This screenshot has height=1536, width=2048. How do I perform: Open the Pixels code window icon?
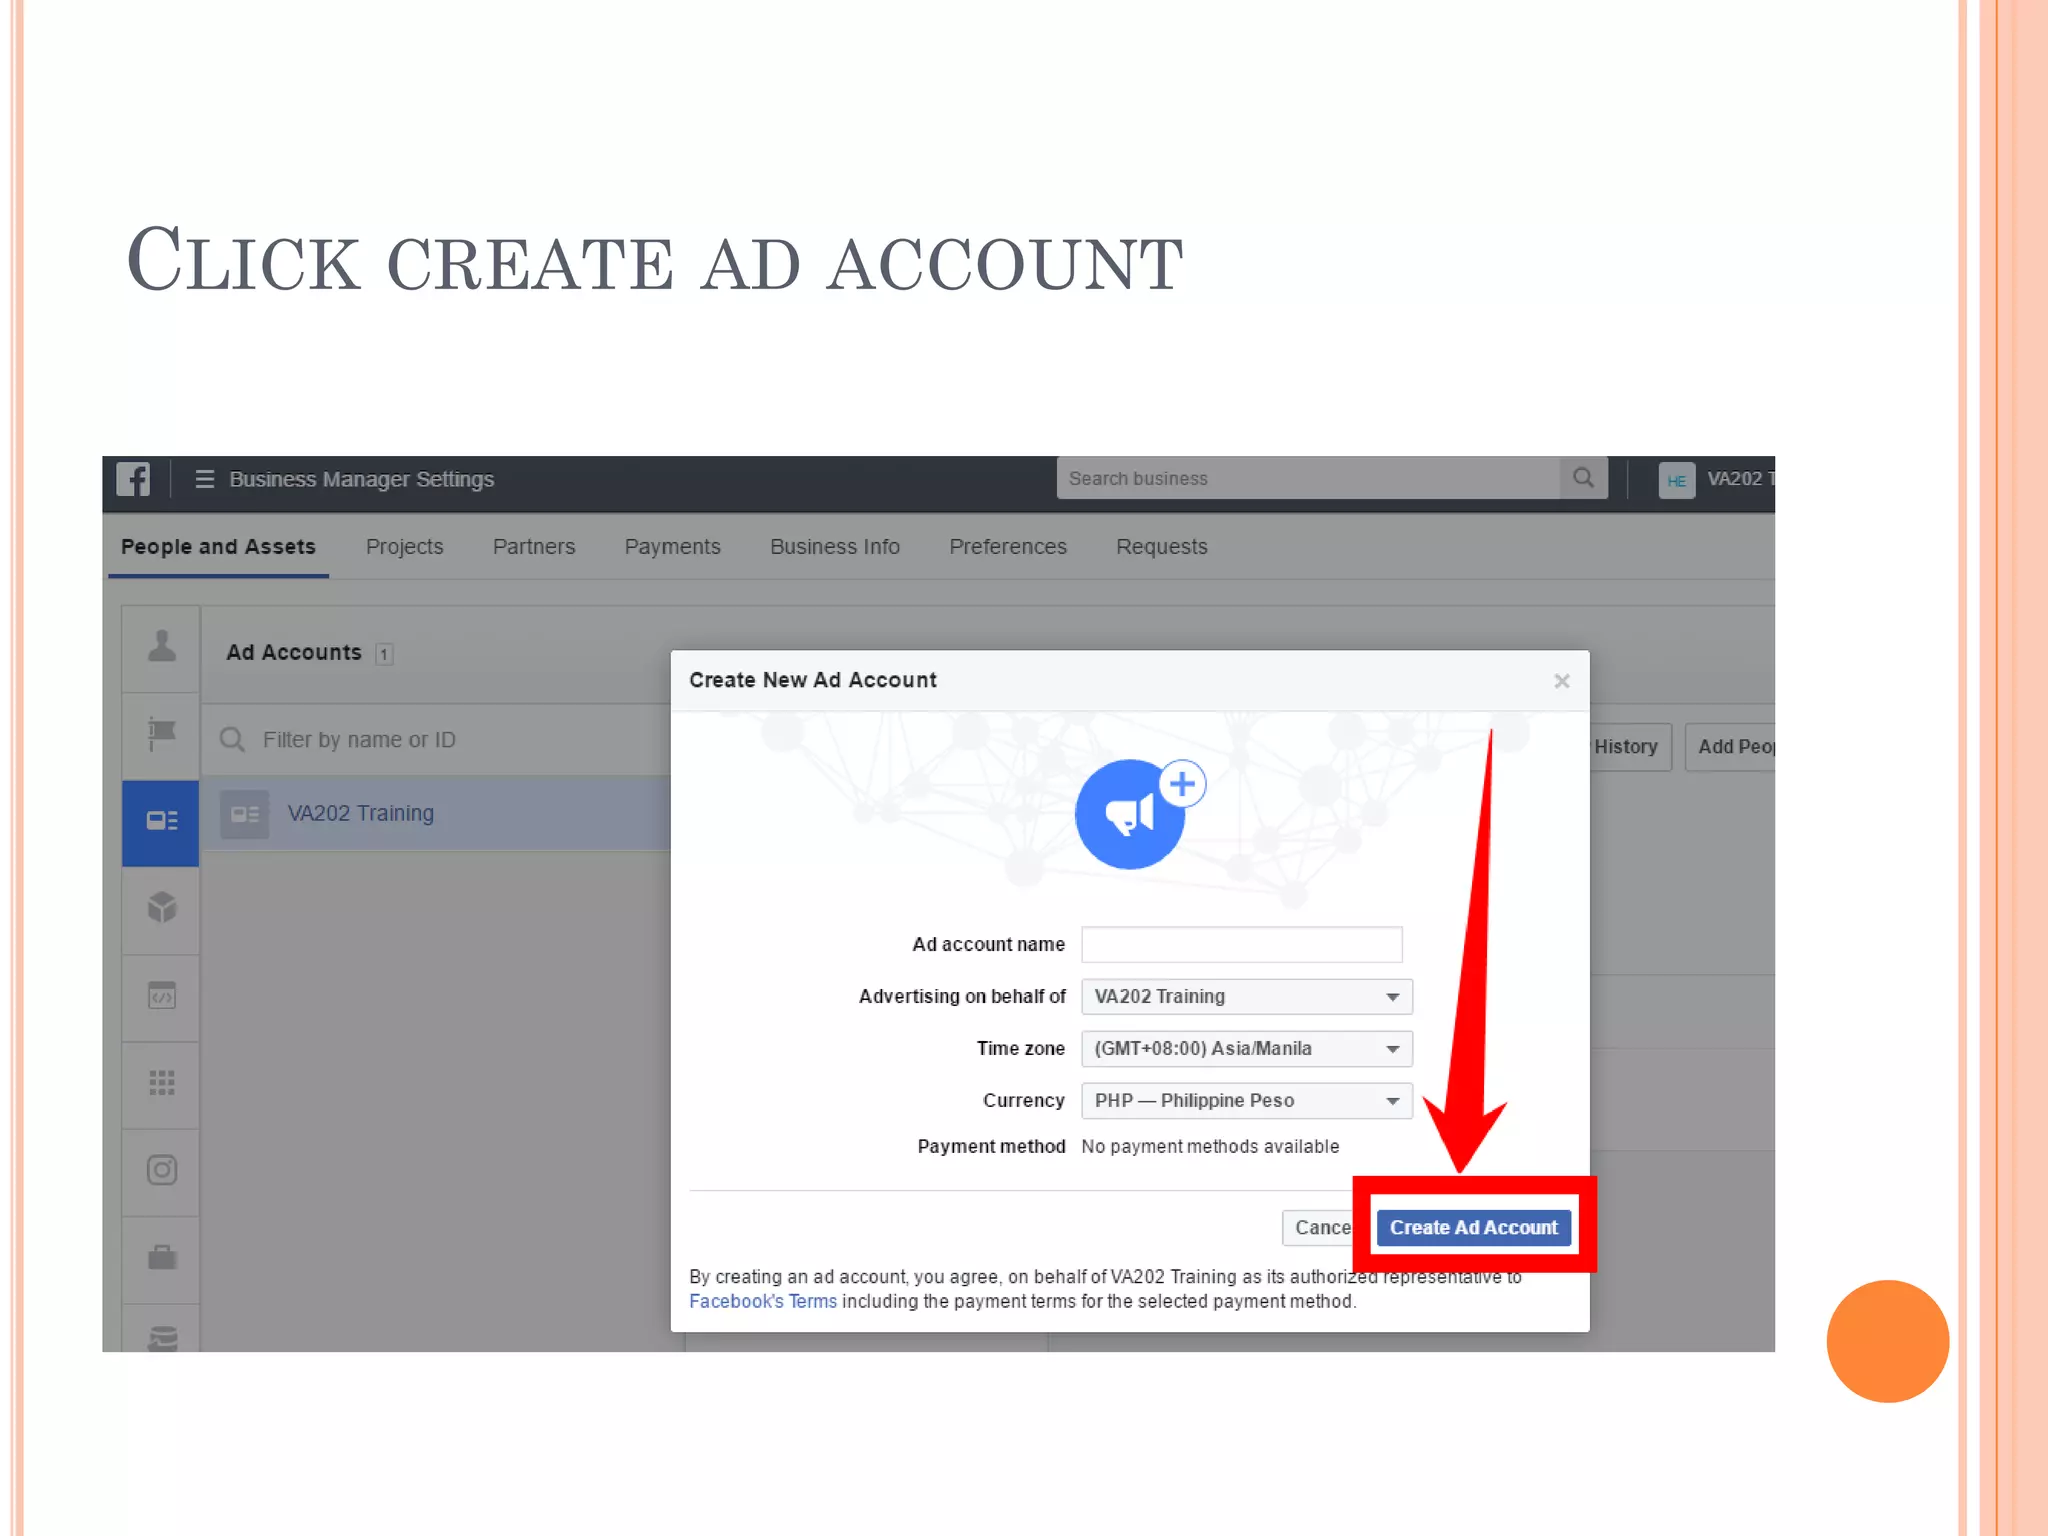[162, 996]
